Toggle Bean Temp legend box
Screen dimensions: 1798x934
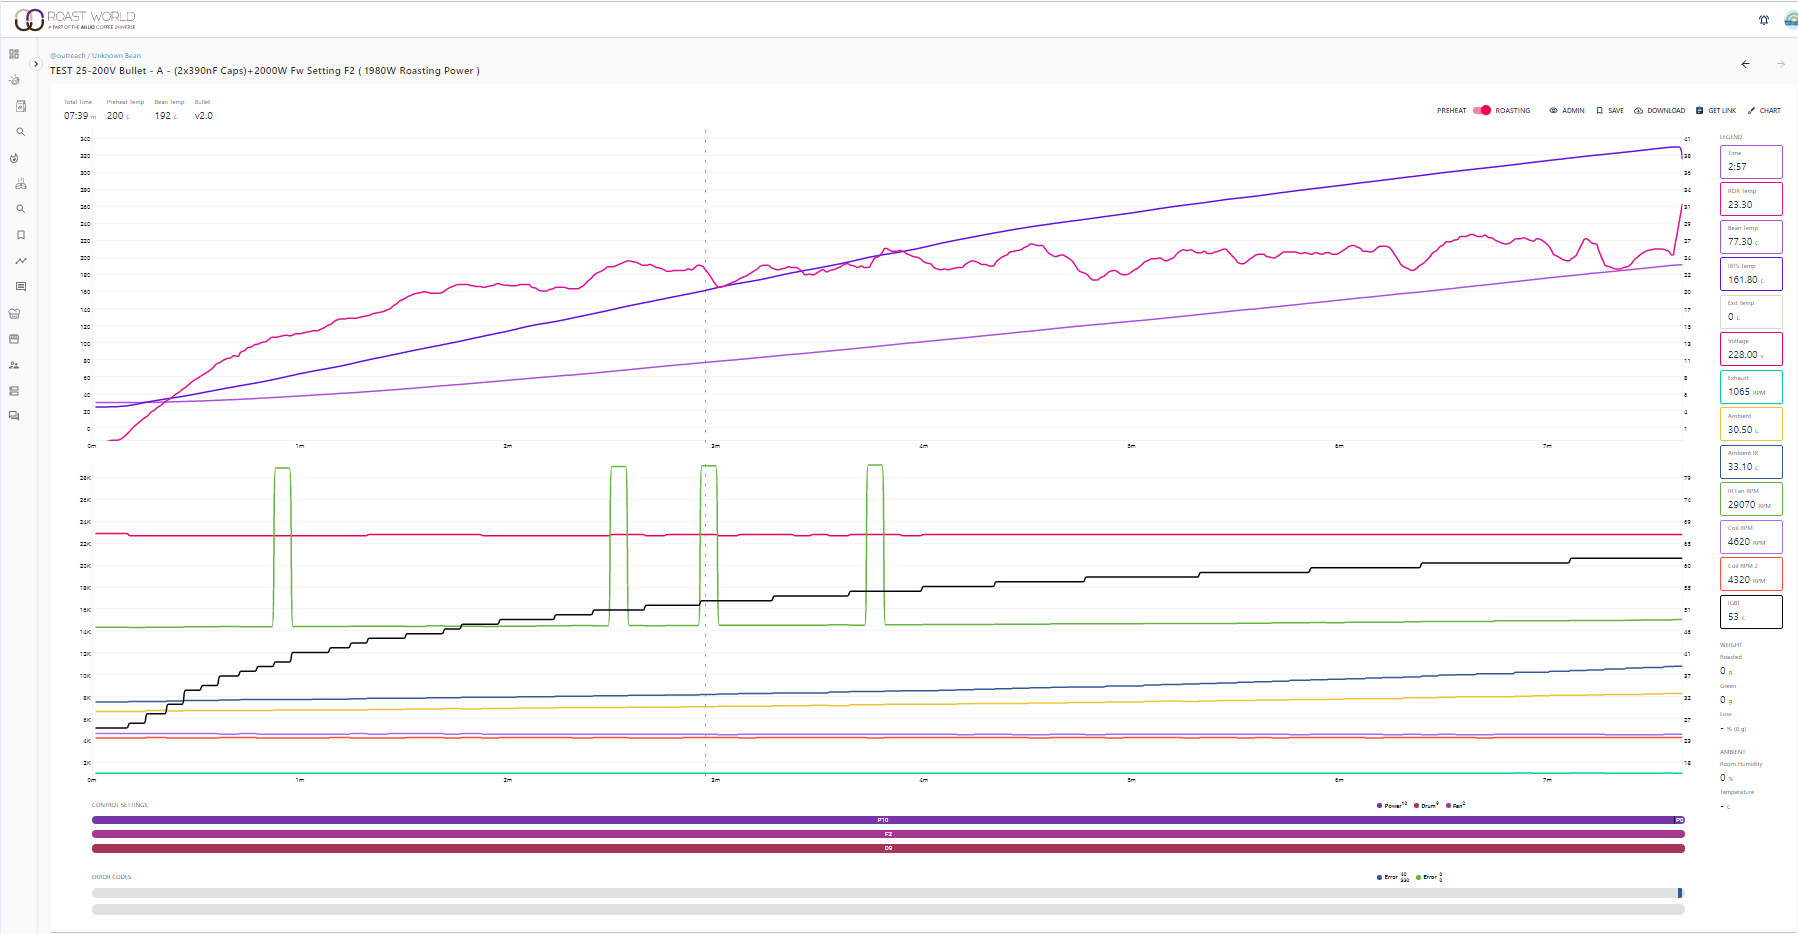coord(1750,237)
